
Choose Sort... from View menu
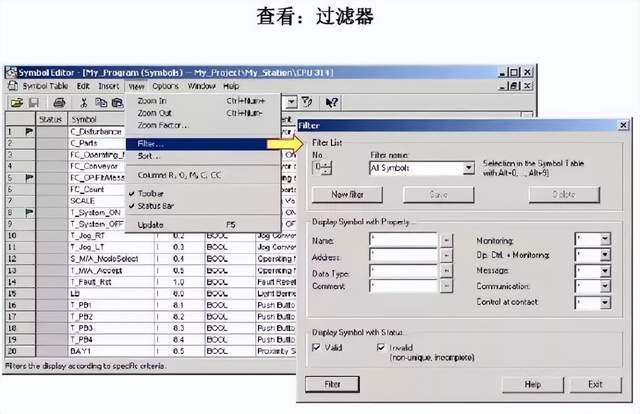[203, 156]
